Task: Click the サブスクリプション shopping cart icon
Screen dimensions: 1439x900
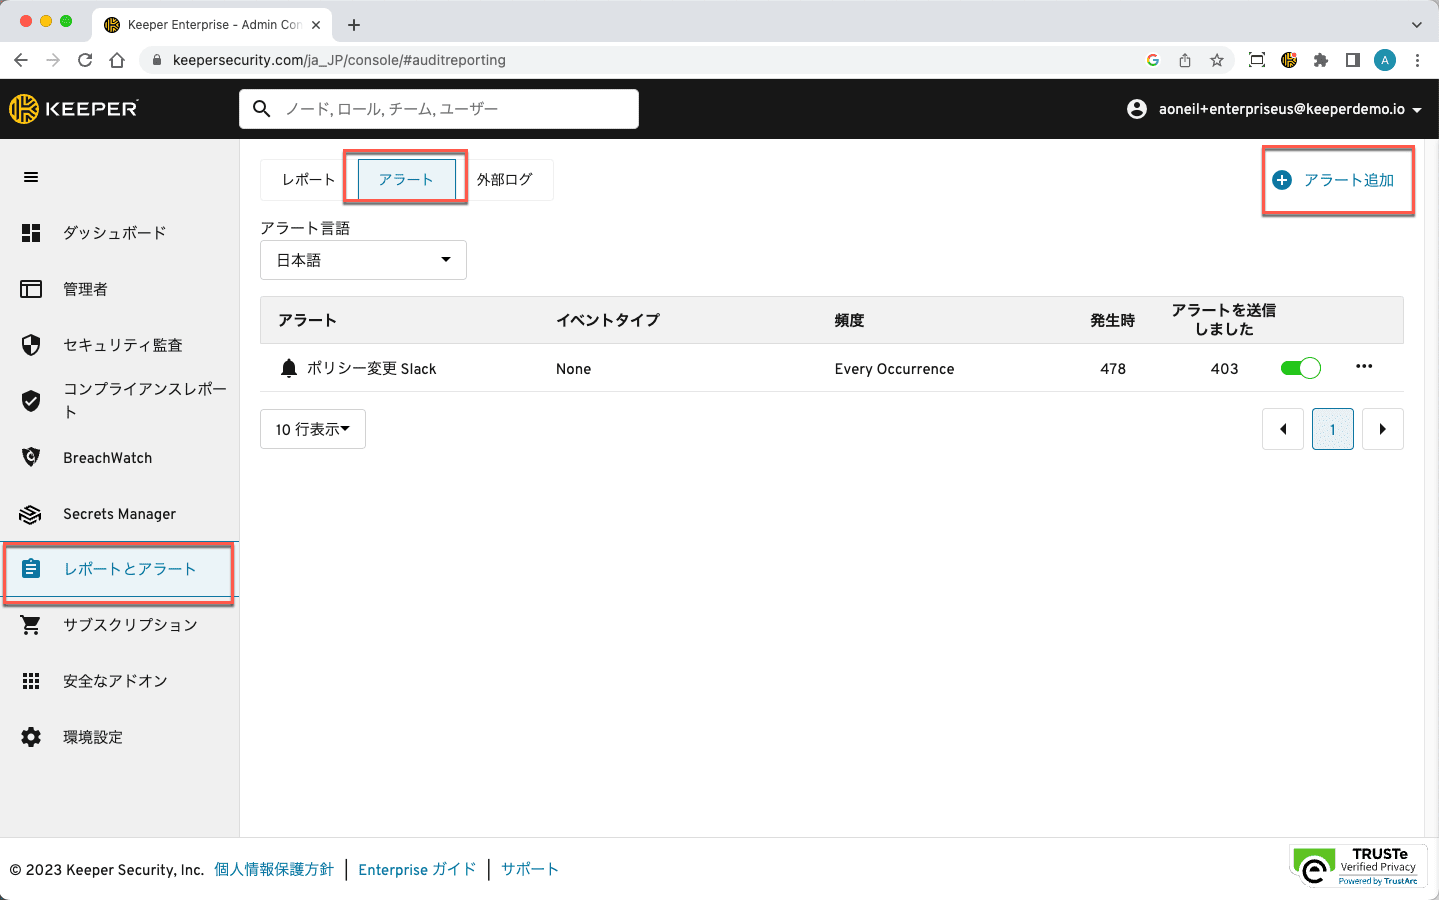Action: pos(31,625)
